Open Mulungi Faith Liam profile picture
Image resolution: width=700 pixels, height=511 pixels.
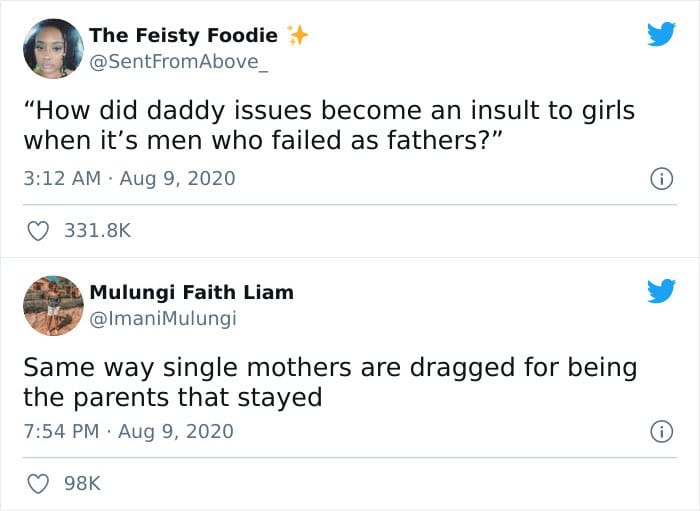coord(53,305)
